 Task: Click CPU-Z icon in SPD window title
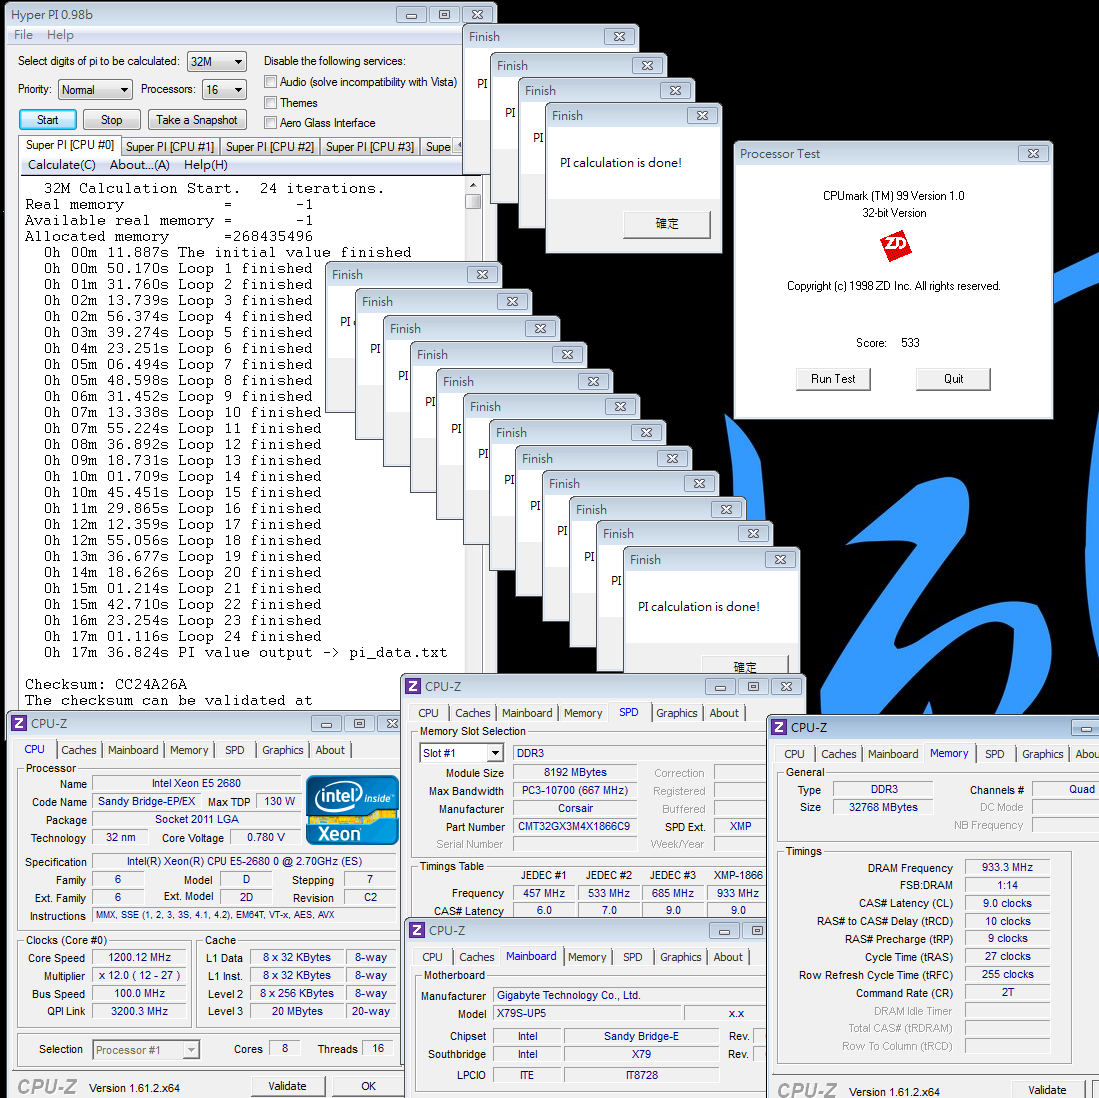point(414,687)
